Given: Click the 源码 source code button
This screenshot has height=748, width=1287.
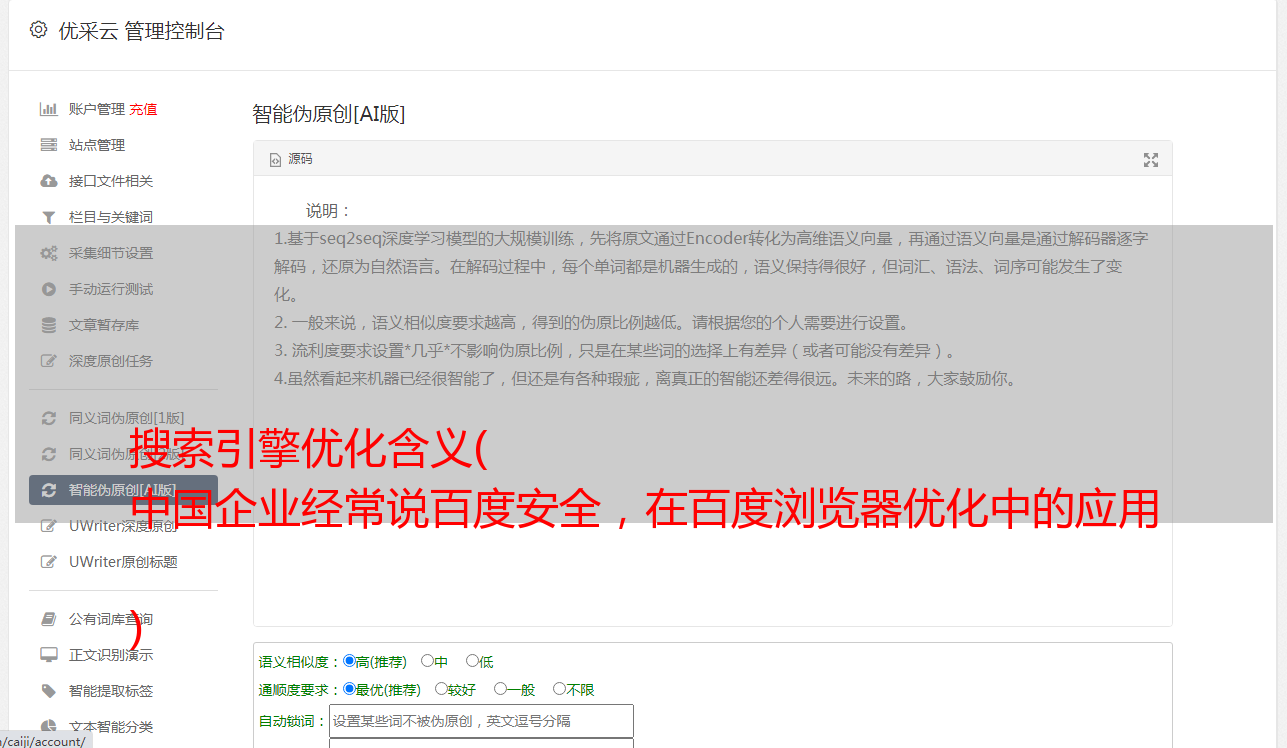Looking at the screenshot, I should pyautogui.click(x=291, y=159).
